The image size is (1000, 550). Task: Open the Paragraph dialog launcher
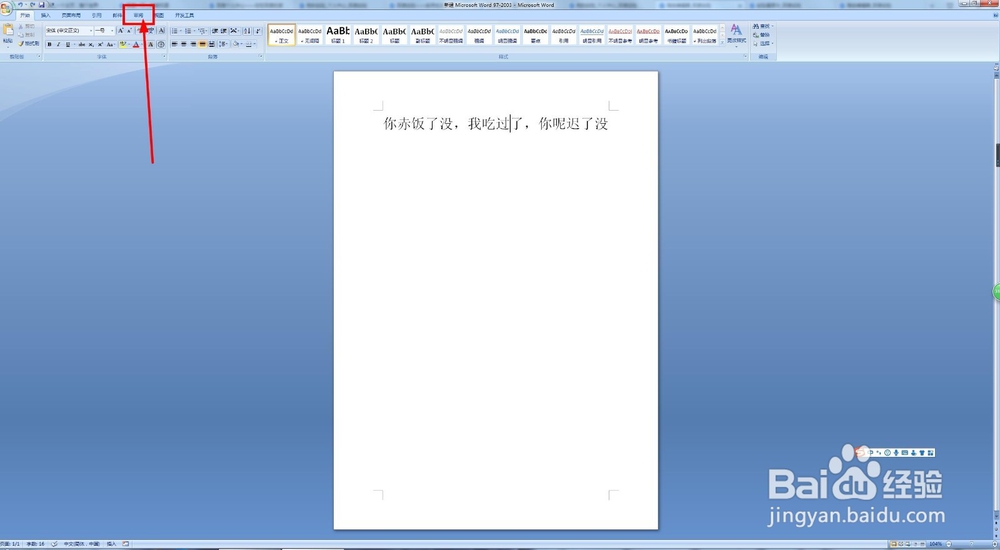[260, 56]
